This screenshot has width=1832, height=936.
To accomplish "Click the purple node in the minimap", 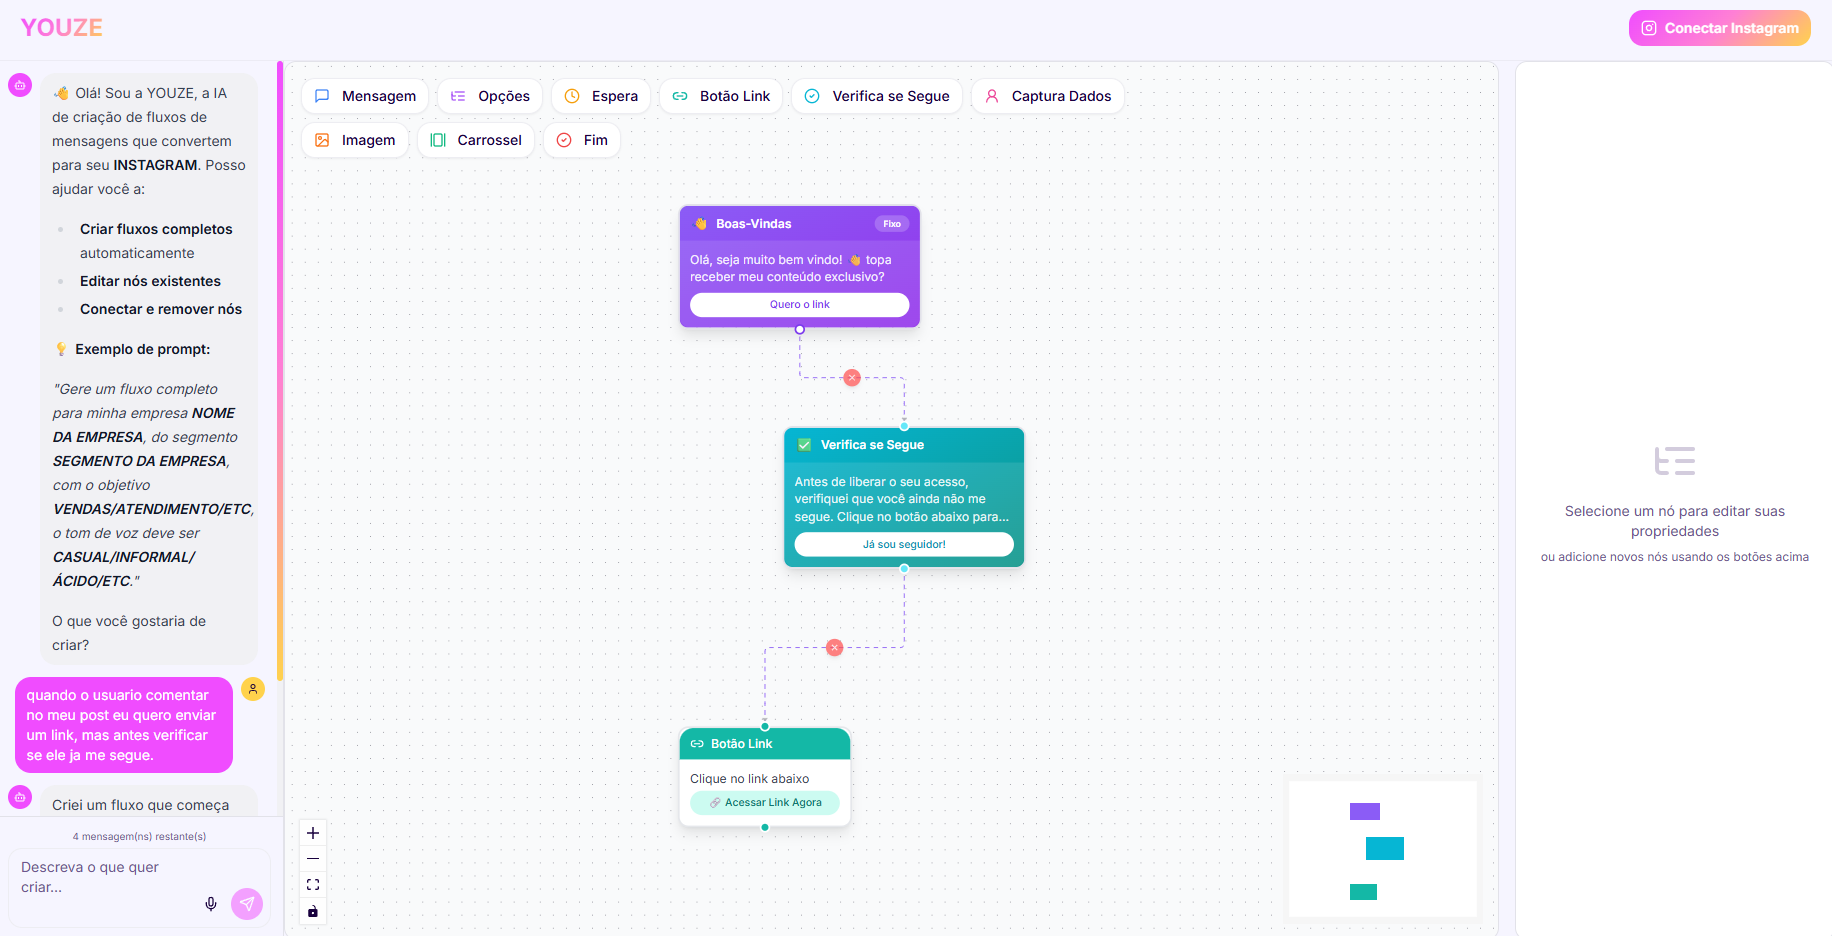I will (1365, 812).
